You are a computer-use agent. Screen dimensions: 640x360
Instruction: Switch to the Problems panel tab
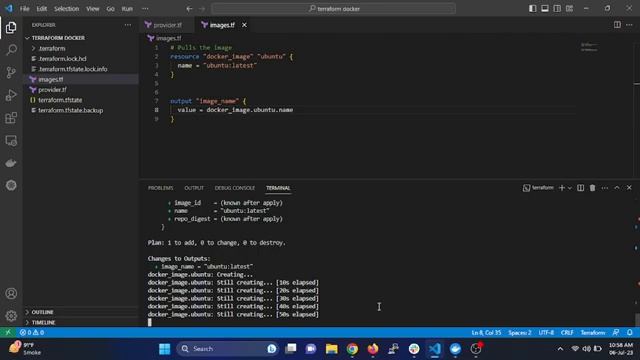pos(160,188)
